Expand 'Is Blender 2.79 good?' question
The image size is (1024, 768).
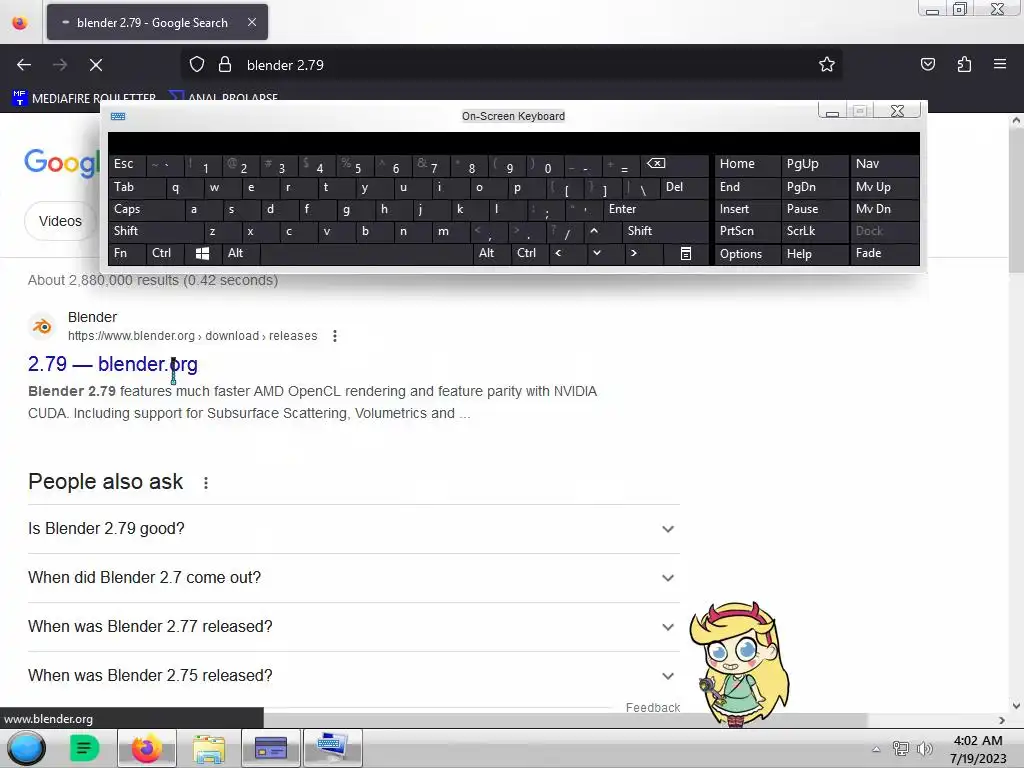353,529
